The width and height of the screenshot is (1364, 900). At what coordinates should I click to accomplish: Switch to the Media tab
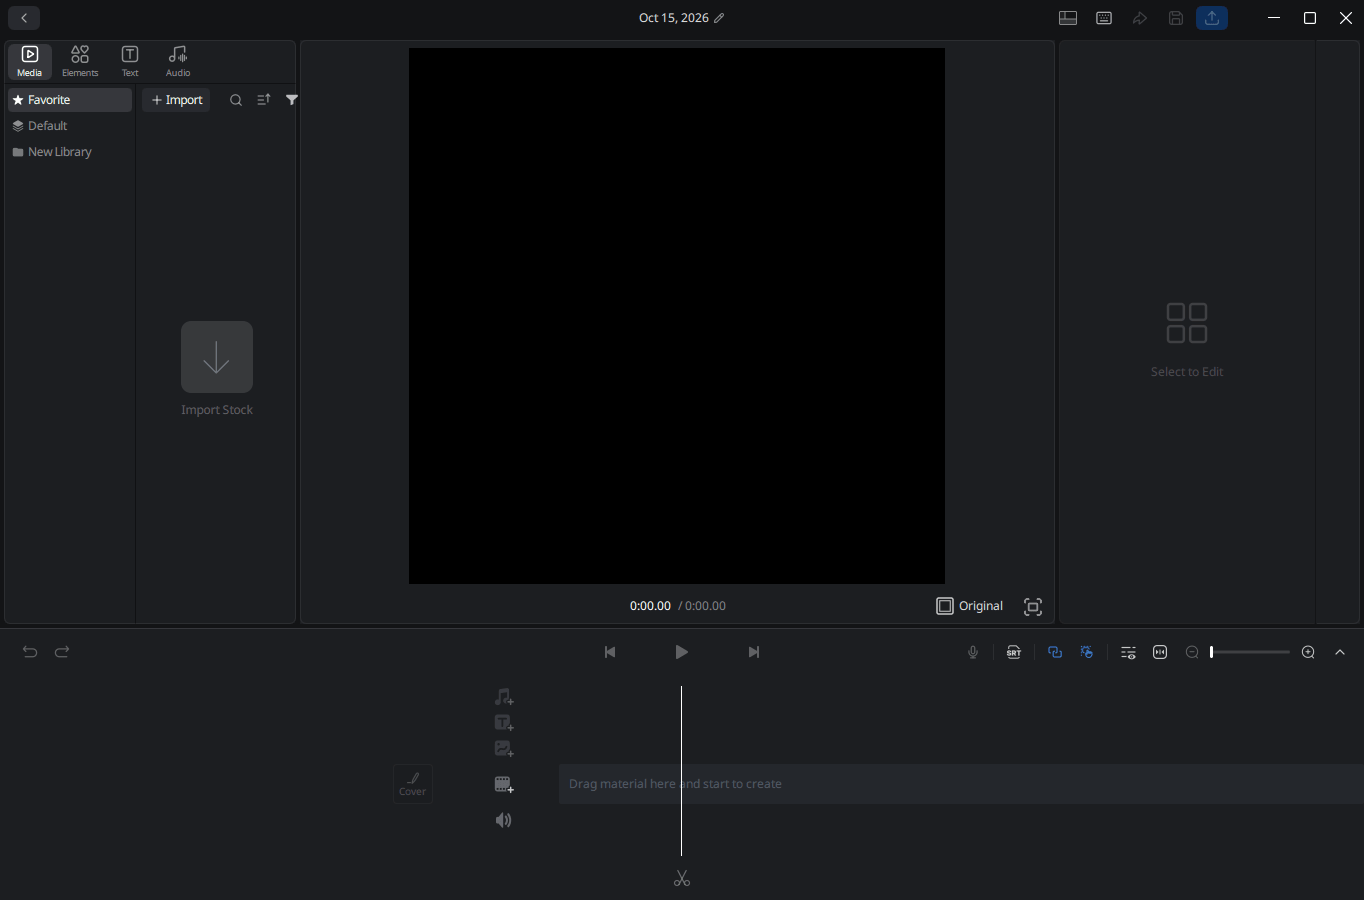point(30,61)
